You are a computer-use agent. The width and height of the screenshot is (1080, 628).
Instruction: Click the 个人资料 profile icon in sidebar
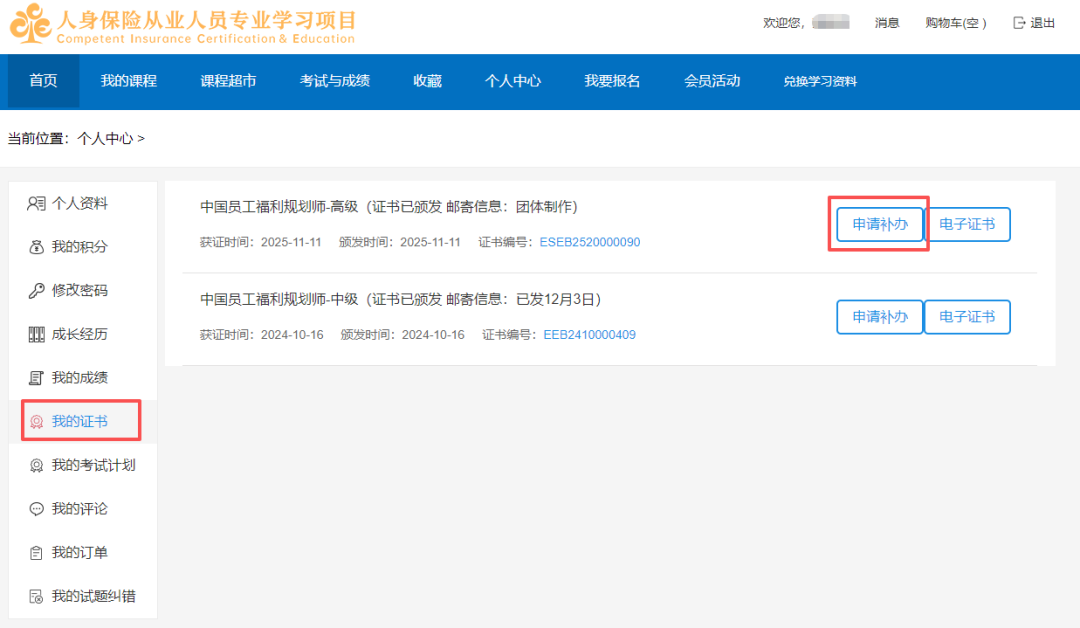(37, 204)
